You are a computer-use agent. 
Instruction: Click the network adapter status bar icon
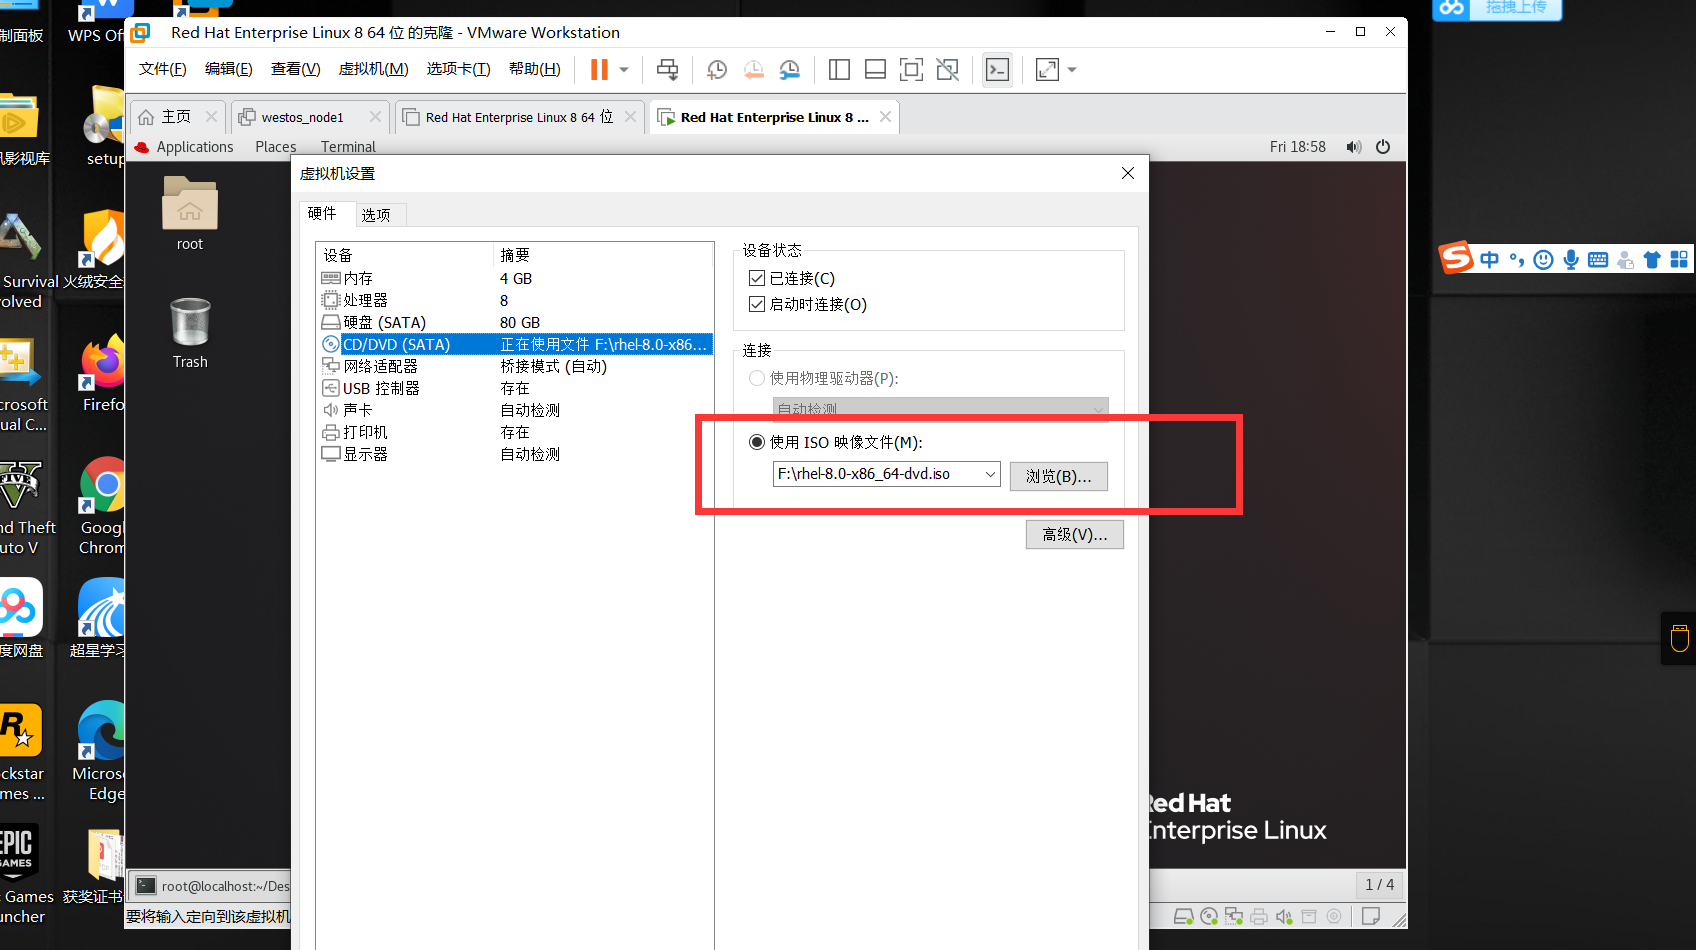pyautogui.click(x=1234, y=916)
